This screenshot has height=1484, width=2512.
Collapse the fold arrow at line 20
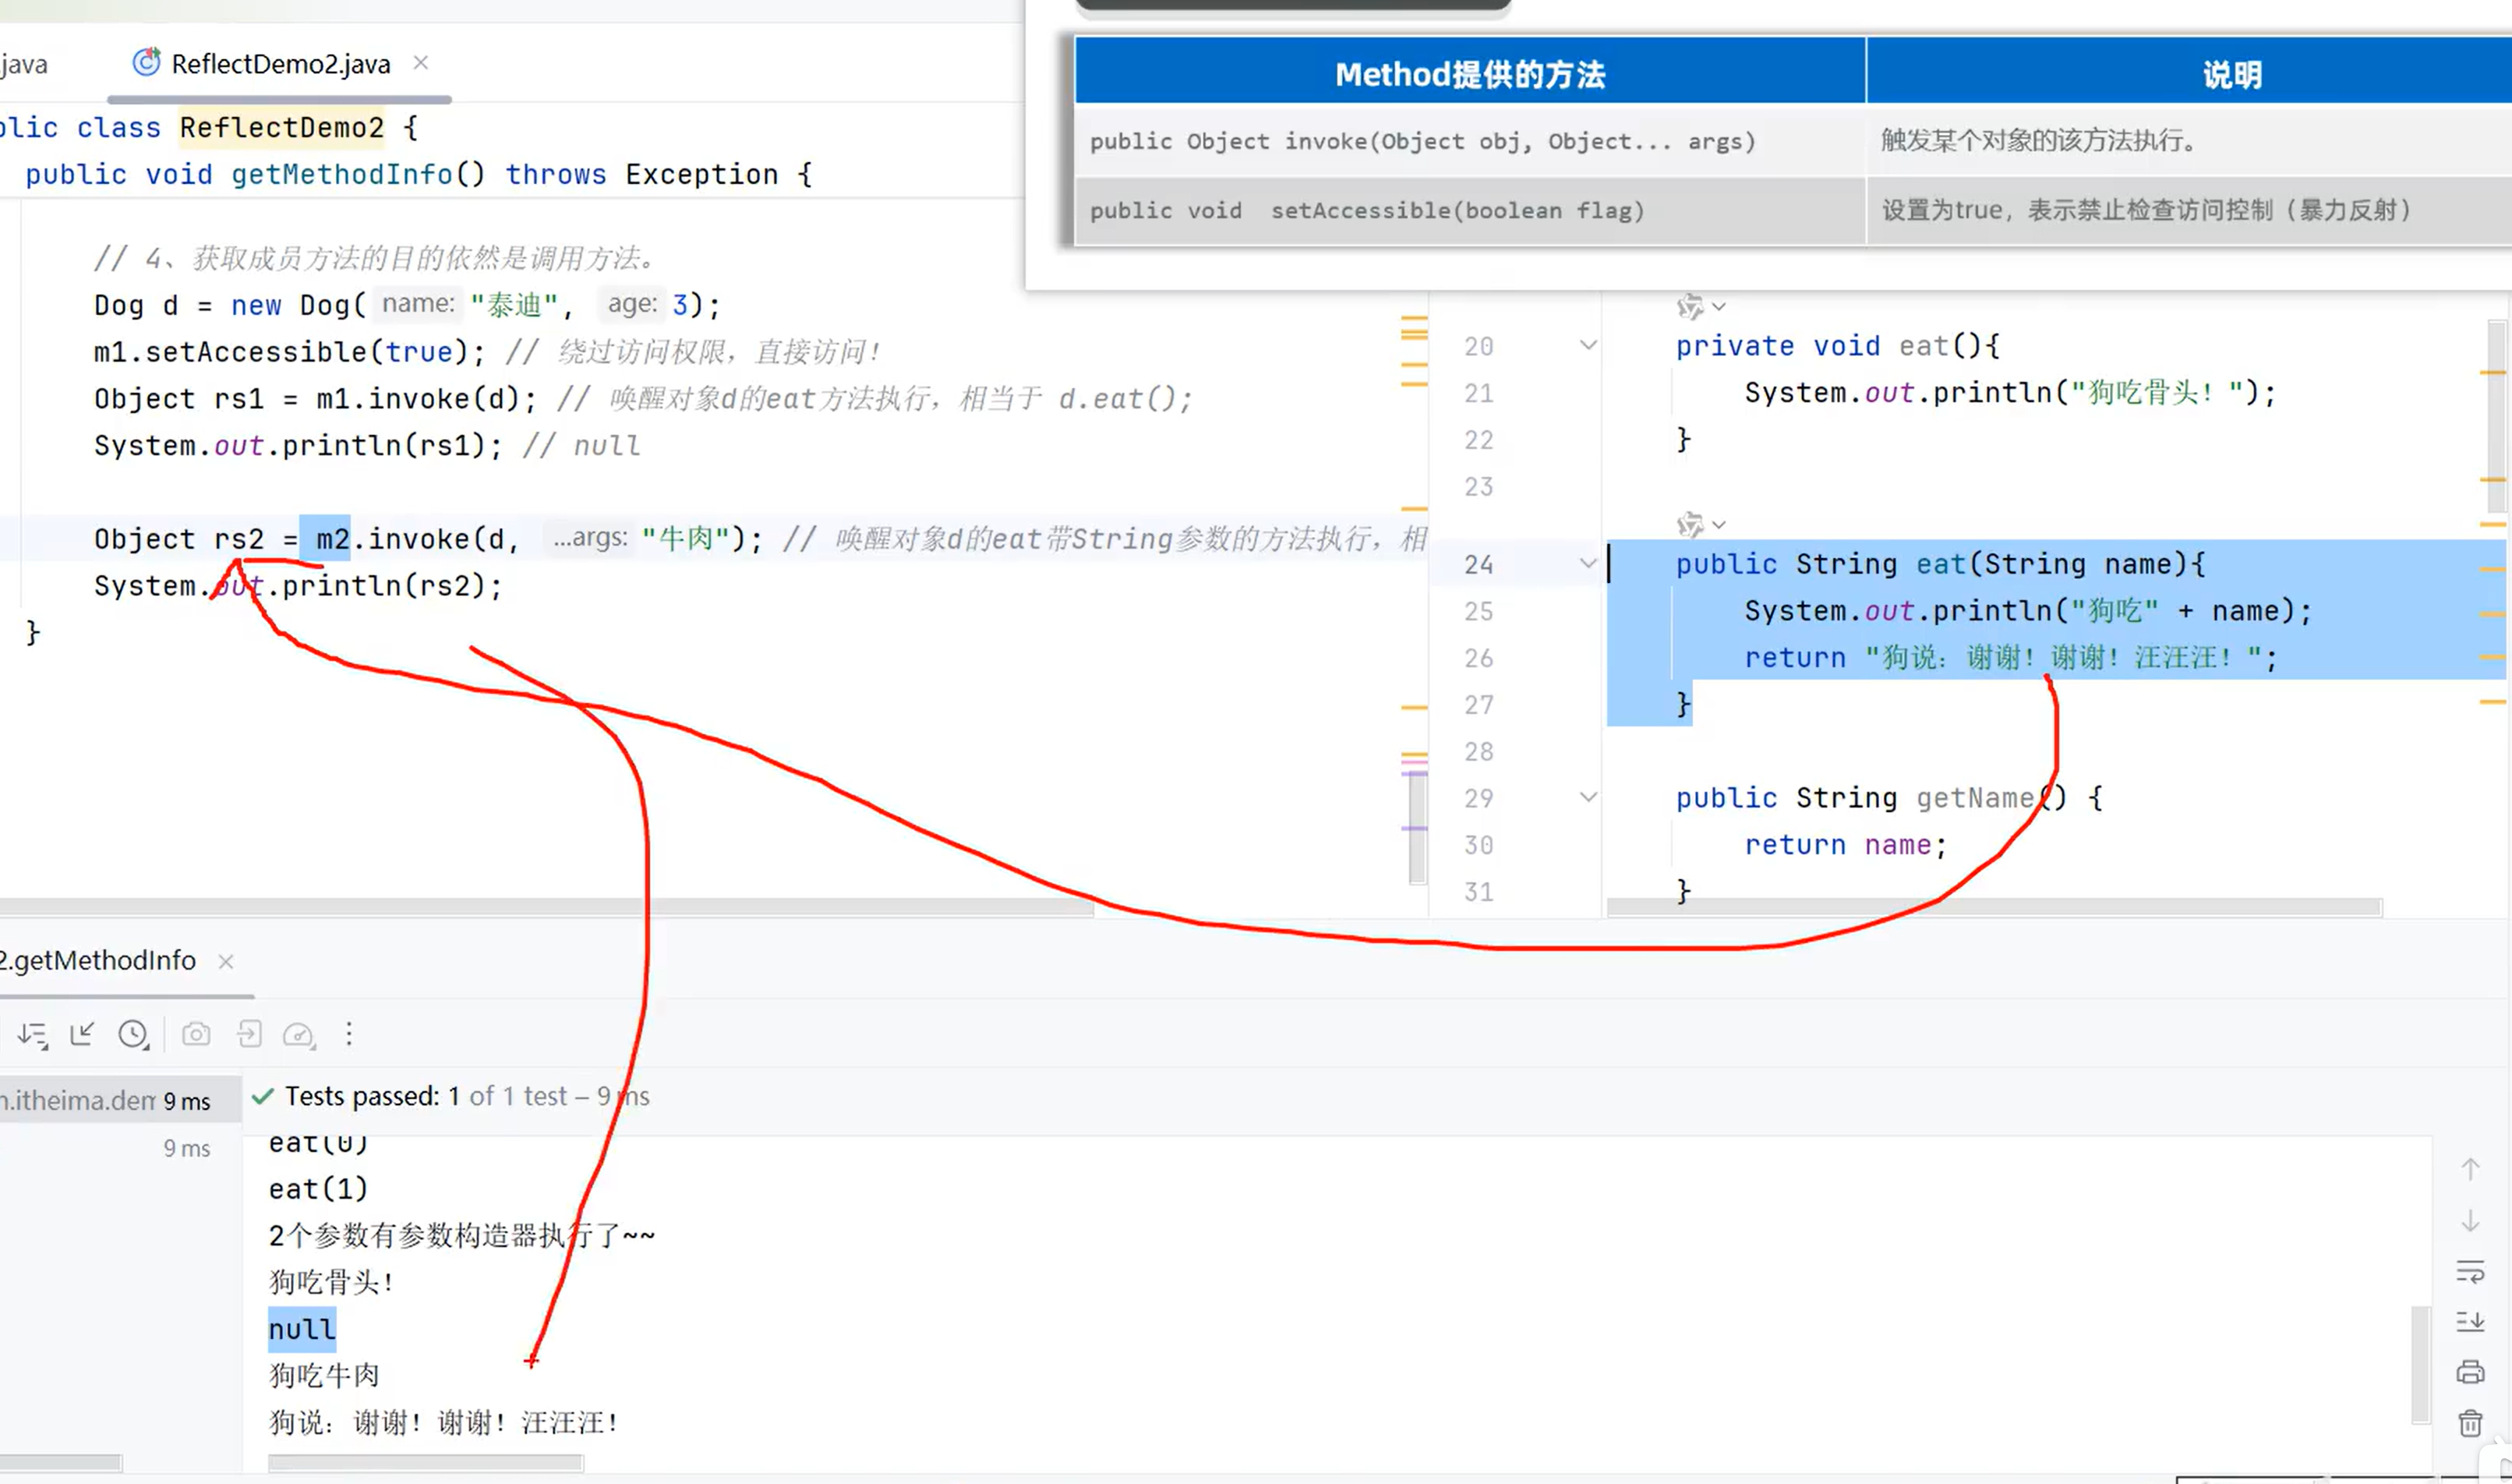click(x=1588, y=346)
